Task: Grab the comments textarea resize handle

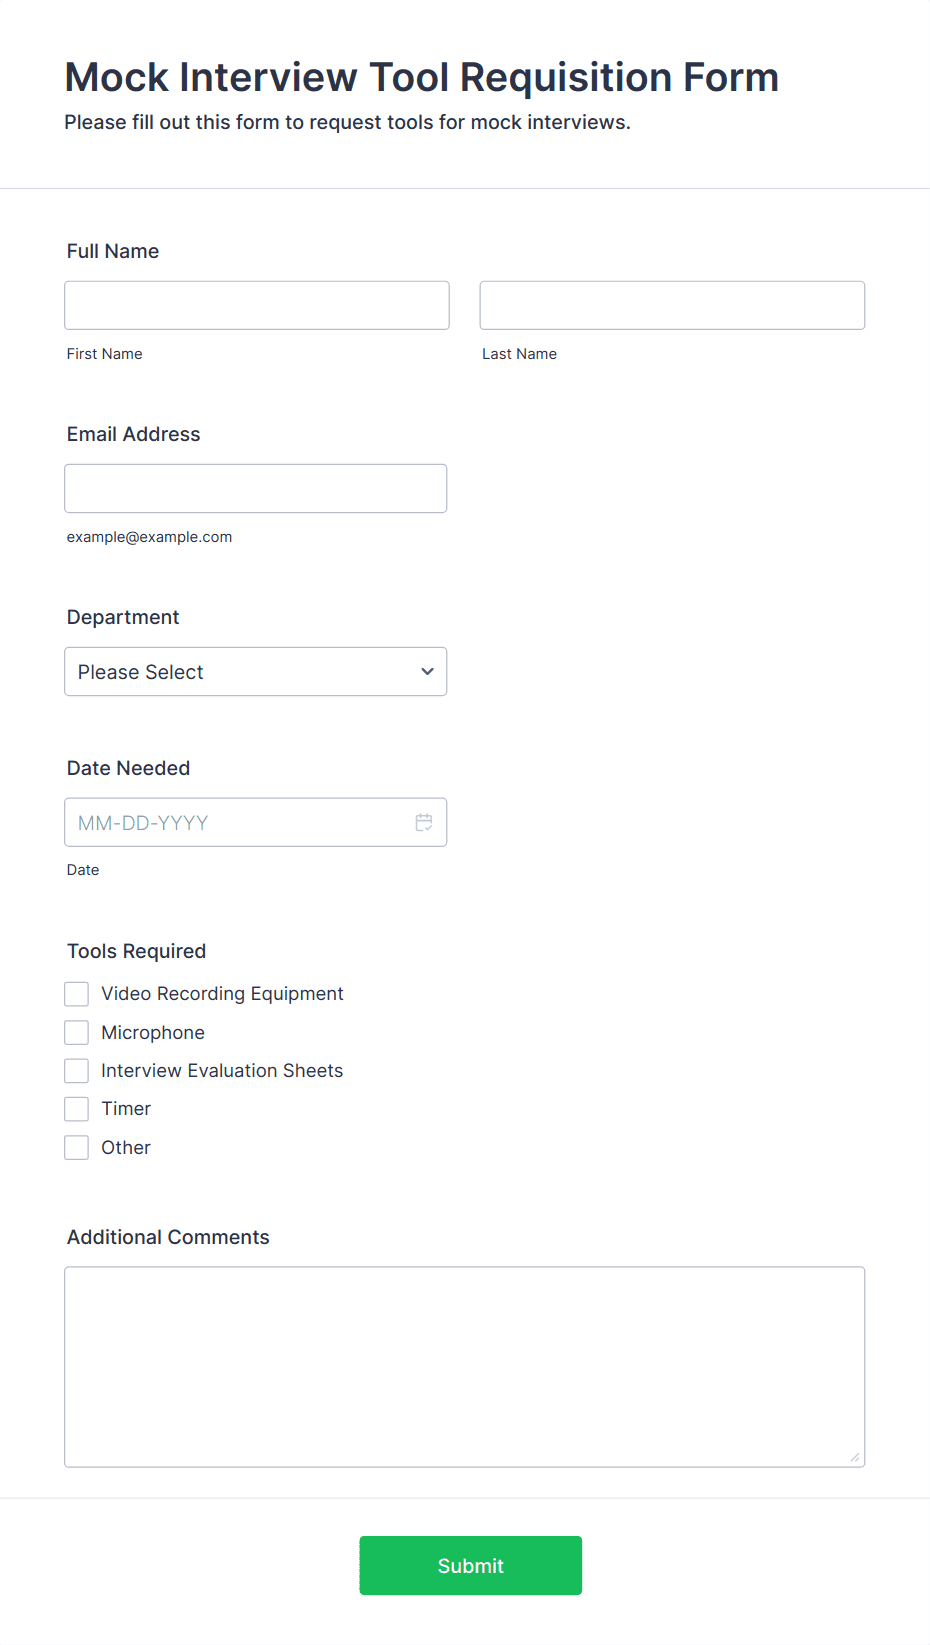Action: (x=855, y=1457)
